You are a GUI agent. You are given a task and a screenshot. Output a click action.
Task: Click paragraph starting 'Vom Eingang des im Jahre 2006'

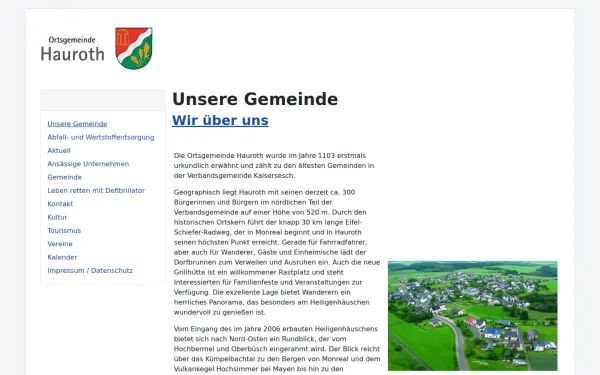point(277,349)
